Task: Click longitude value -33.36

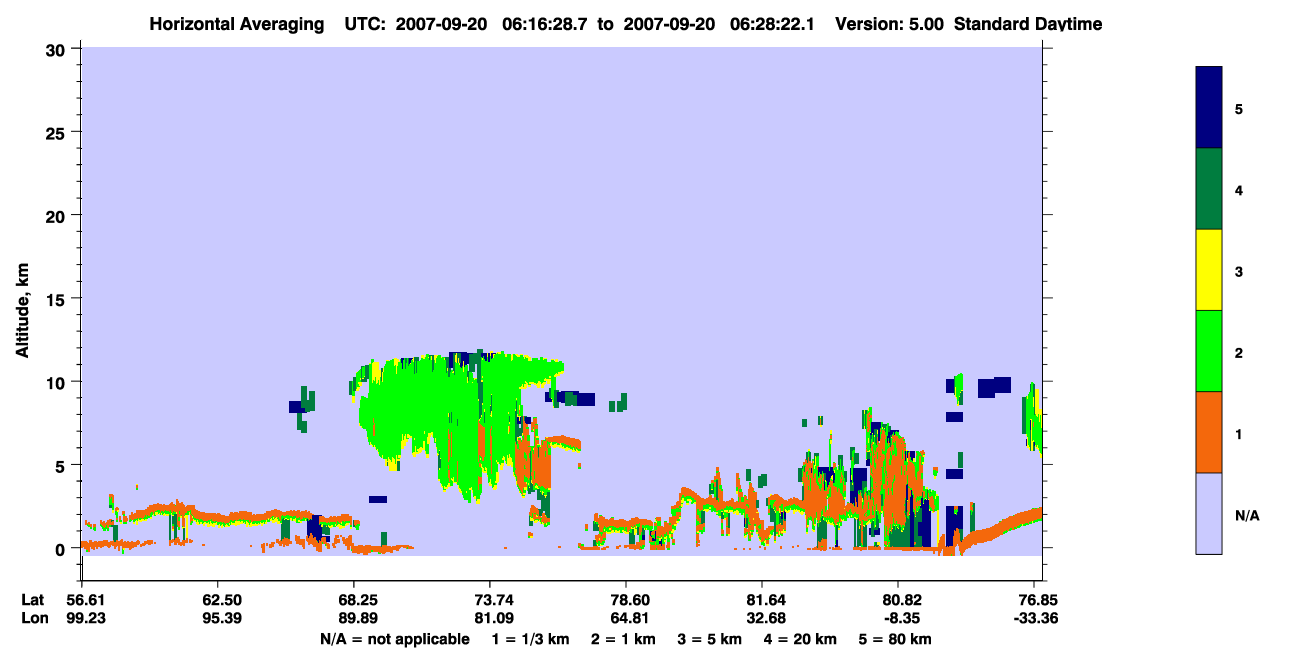Action: coord(1036,618)
